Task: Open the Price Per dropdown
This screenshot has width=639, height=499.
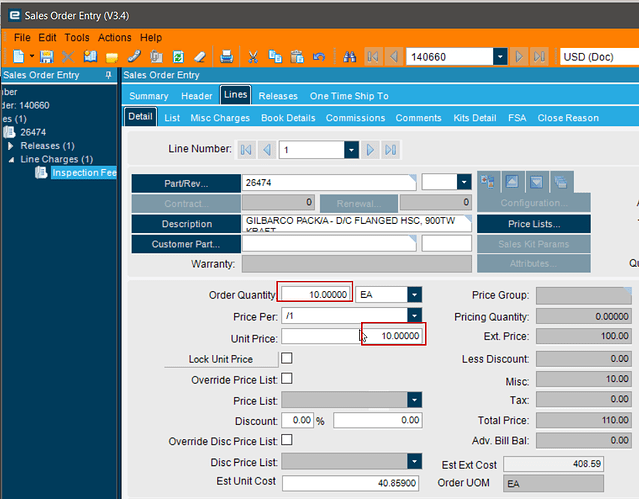Action: coord(414,316)
